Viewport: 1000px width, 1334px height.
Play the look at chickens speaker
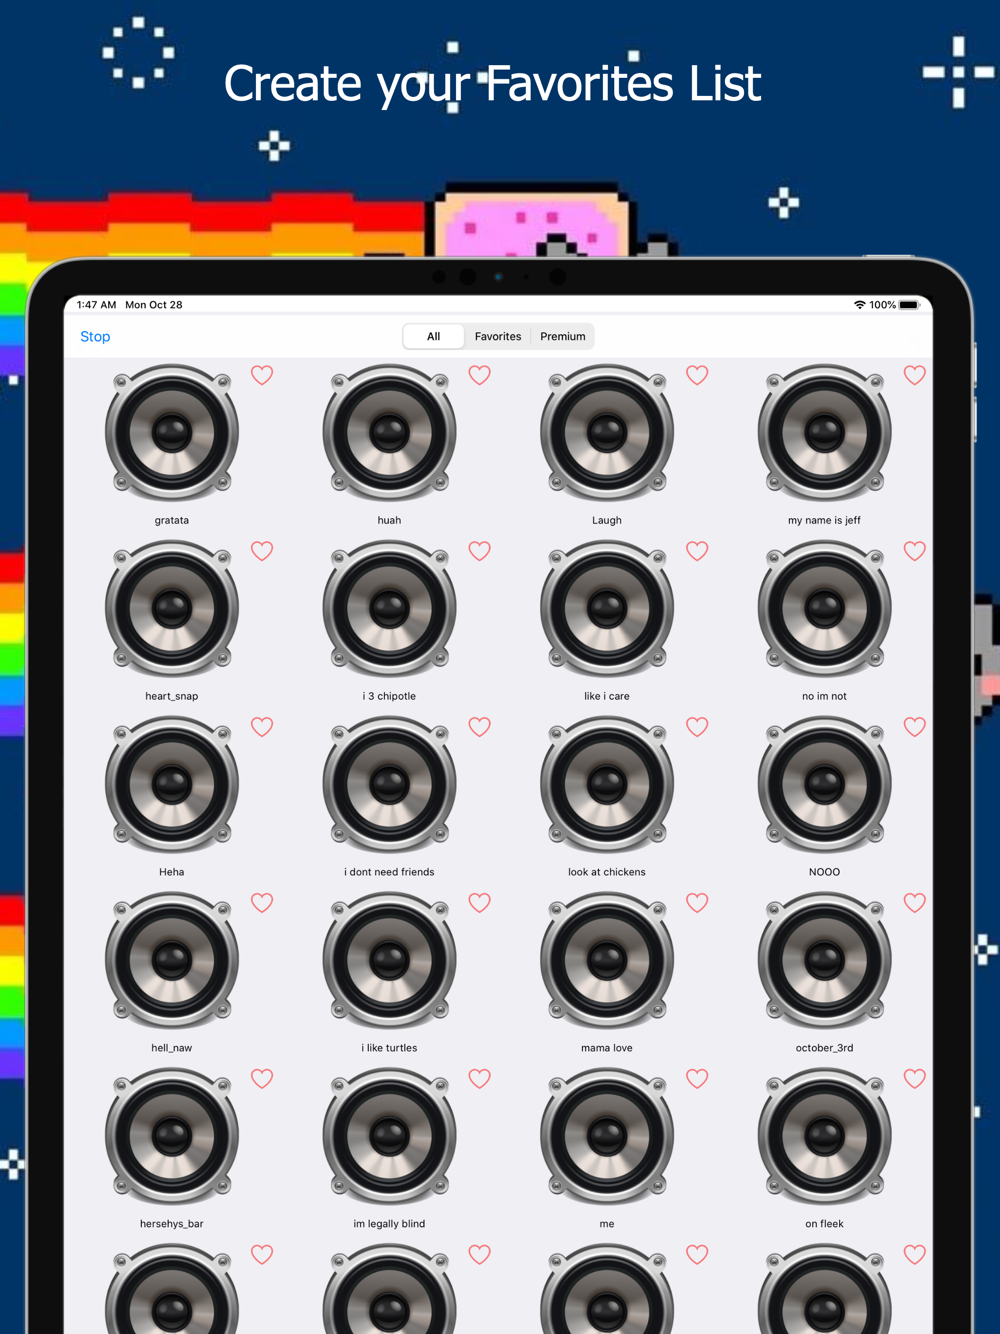[607, 785]
